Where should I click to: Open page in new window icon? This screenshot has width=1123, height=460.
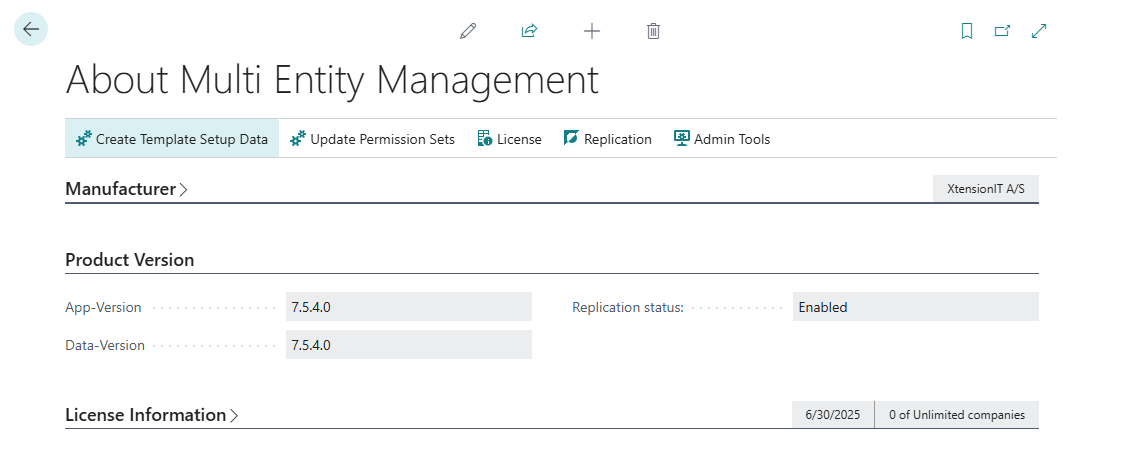1002,31
